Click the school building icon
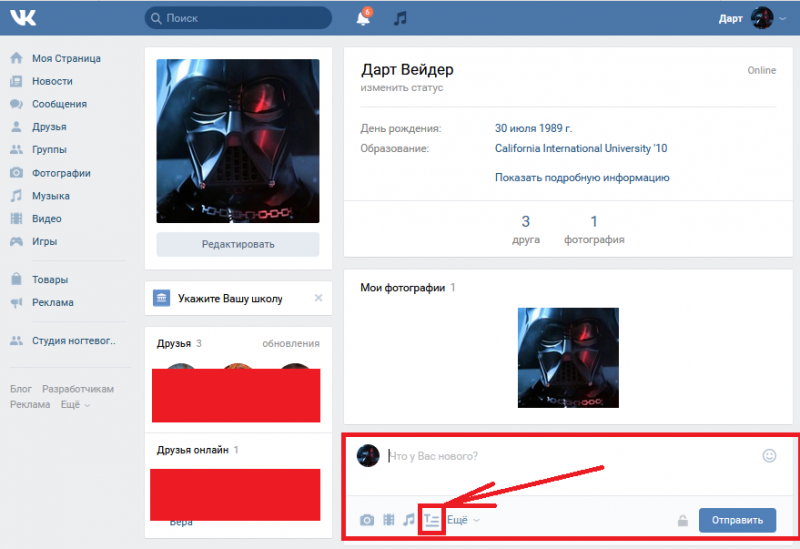This screenshot has width=800, height=549. (162, 298)
